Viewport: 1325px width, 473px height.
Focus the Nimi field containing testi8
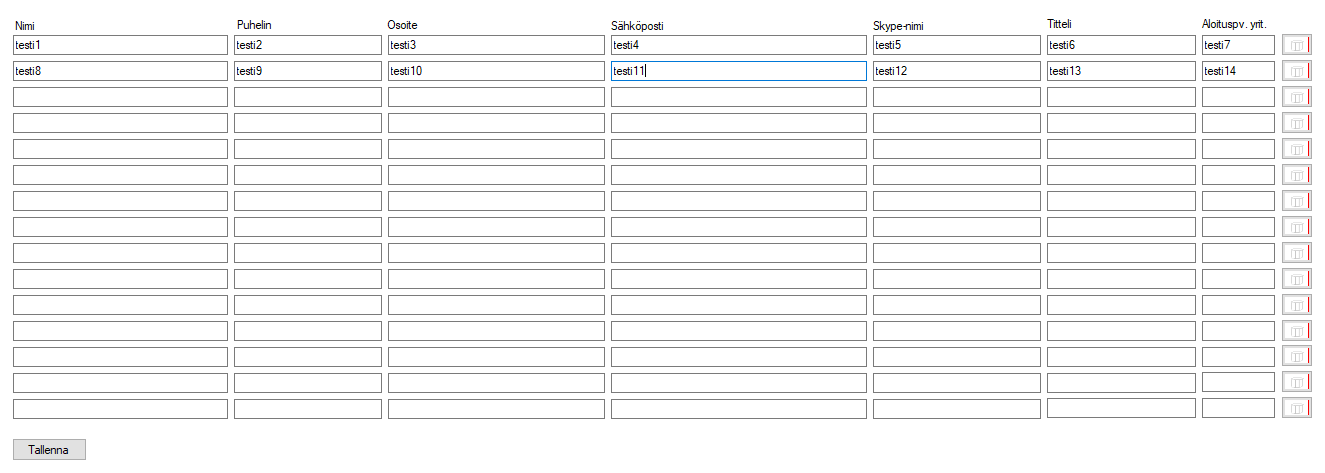click(x=121, y=71)
